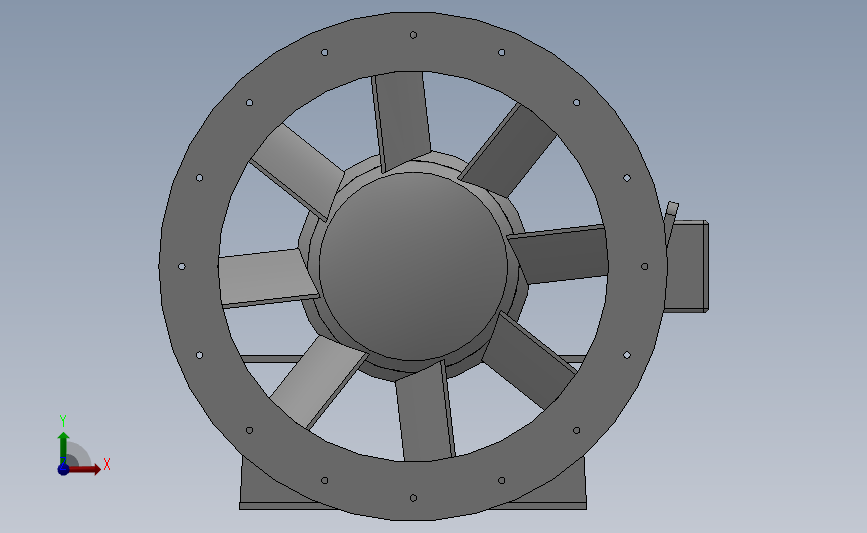The height and width of the screenshot is (533, 867).
Task: Click the green Y label of the triad
Action: pyautogui.click(x=62, y=421)
